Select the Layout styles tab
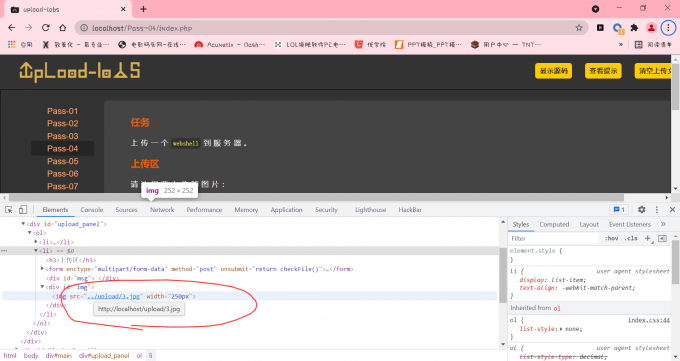 (589, 224)
